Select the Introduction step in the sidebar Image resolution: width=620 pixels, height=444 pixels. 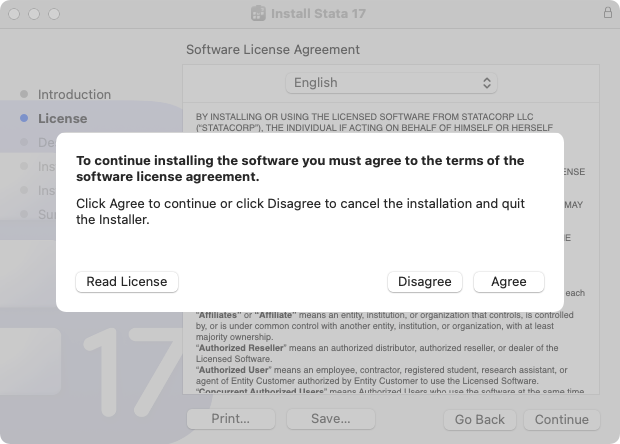coord(74,94)
